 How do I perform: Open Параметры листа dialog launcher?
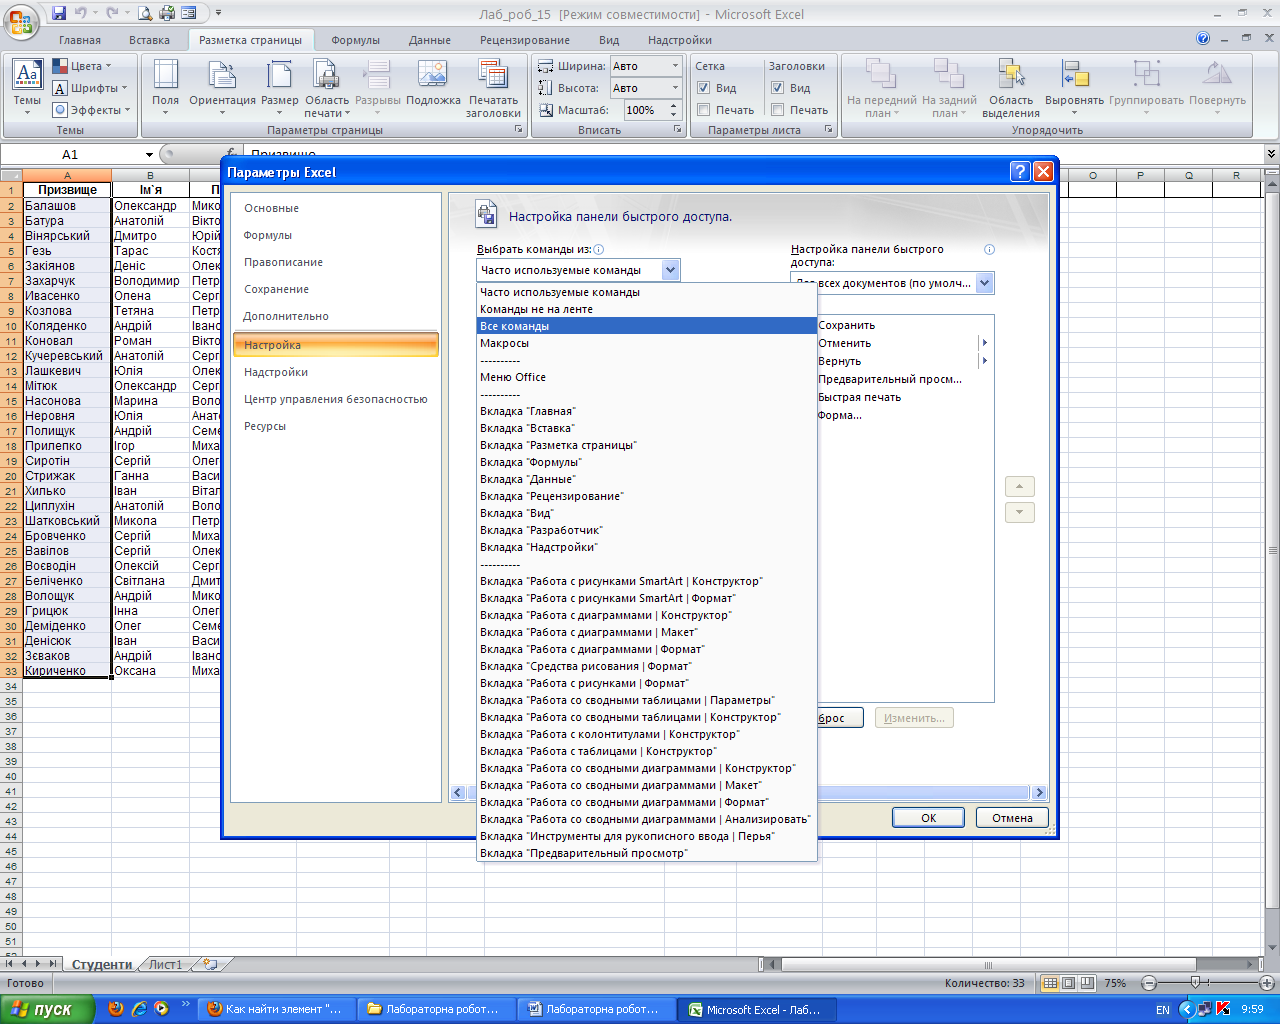point(828,130)
